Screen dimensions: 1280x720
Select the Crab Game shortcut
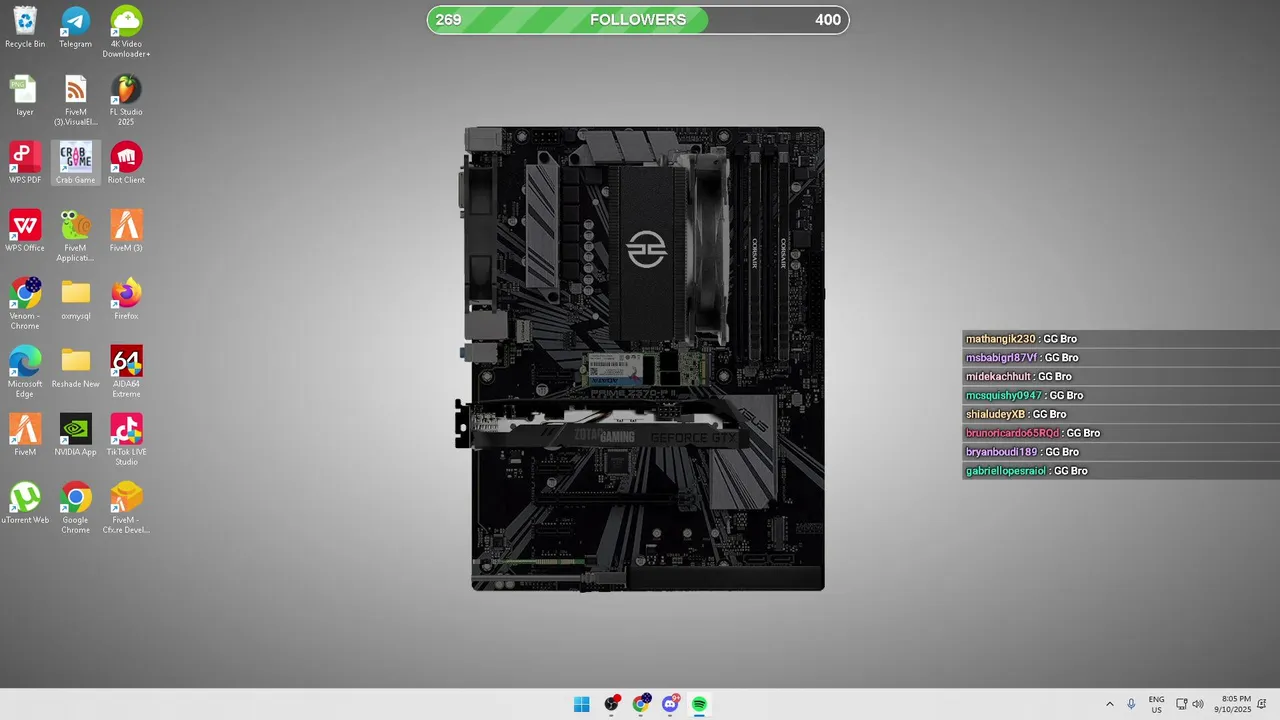[76, 164]
